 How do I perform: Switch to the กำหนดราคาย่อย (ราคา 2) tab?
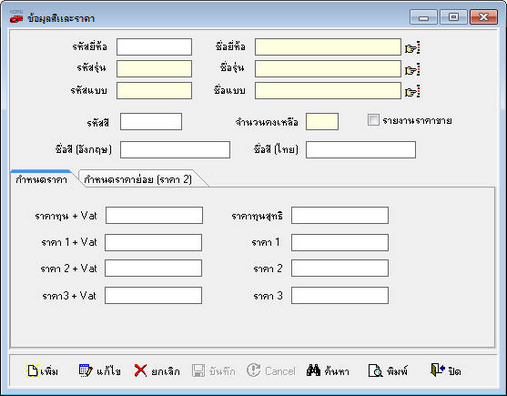coord(138,179)
